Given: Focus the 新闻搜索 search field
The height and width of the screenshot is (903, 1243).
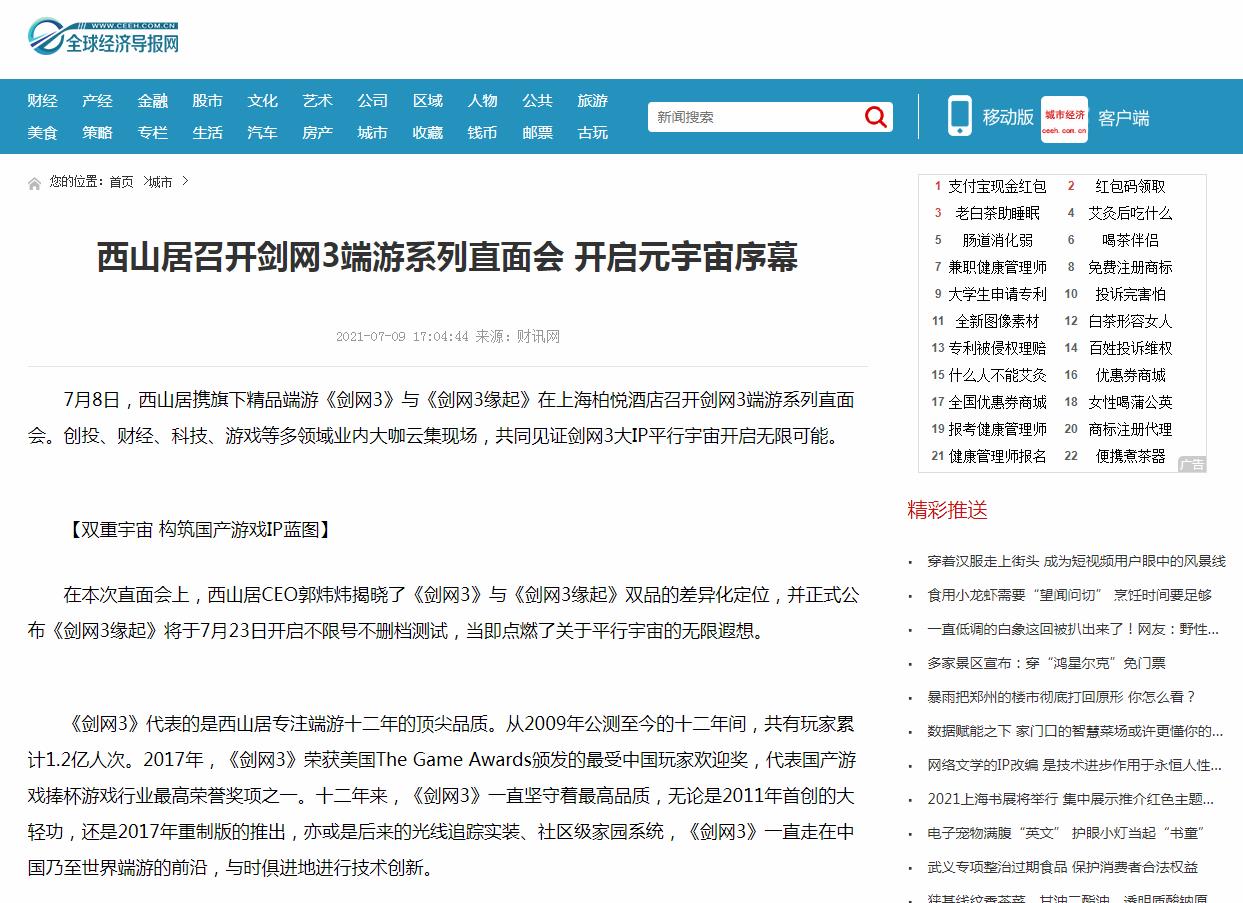Looking at the screenshot, I should coord(755,117).
